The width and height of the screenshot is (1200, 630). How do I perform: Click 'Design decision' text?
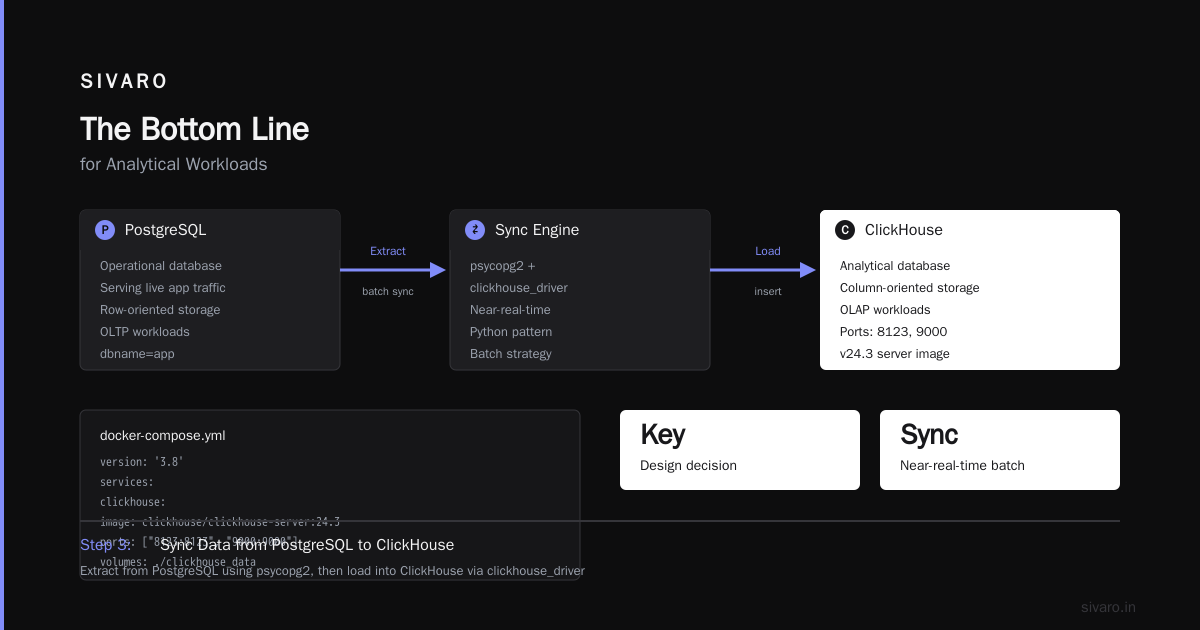tap(688, 466)
